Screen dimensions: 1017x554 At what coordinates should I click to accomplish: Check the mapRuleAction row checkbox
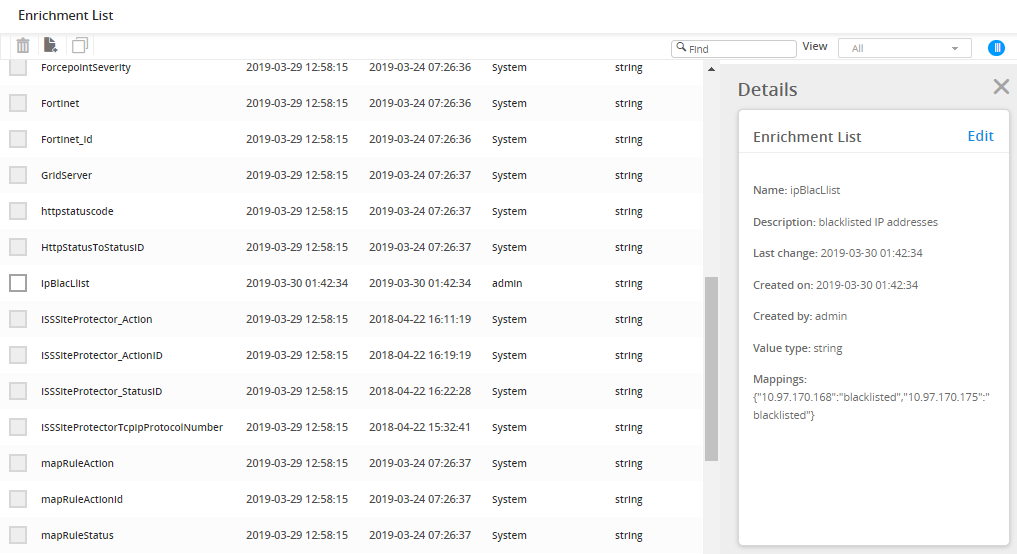tap(18, 463)
